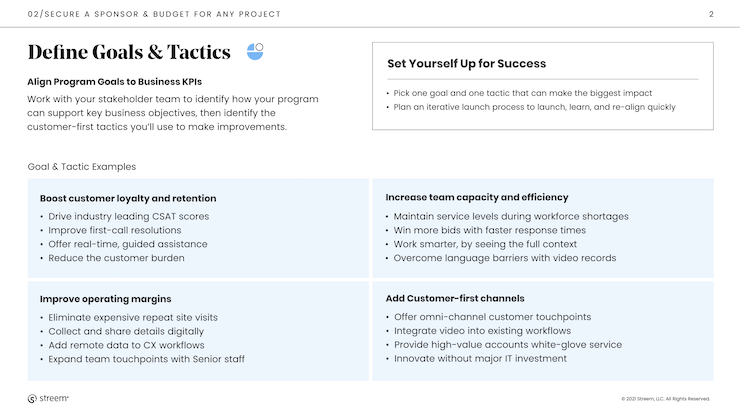This screenshot has height=416, width=740.
Task: Select the 'Define Goals & Tactics' heading
Action: 129,52
